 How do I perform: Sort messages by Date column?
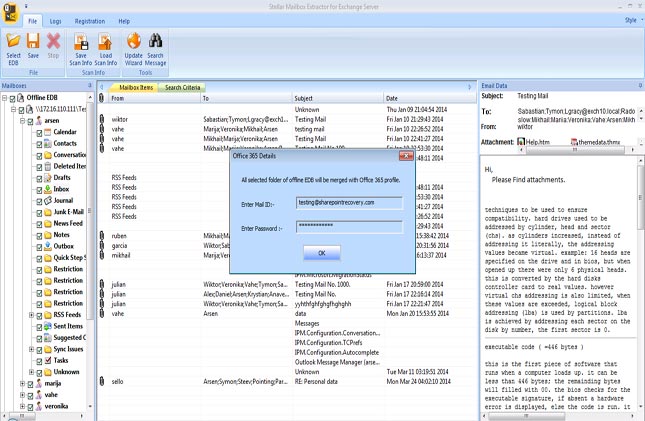pyautogui.click(x=429, y=98)
